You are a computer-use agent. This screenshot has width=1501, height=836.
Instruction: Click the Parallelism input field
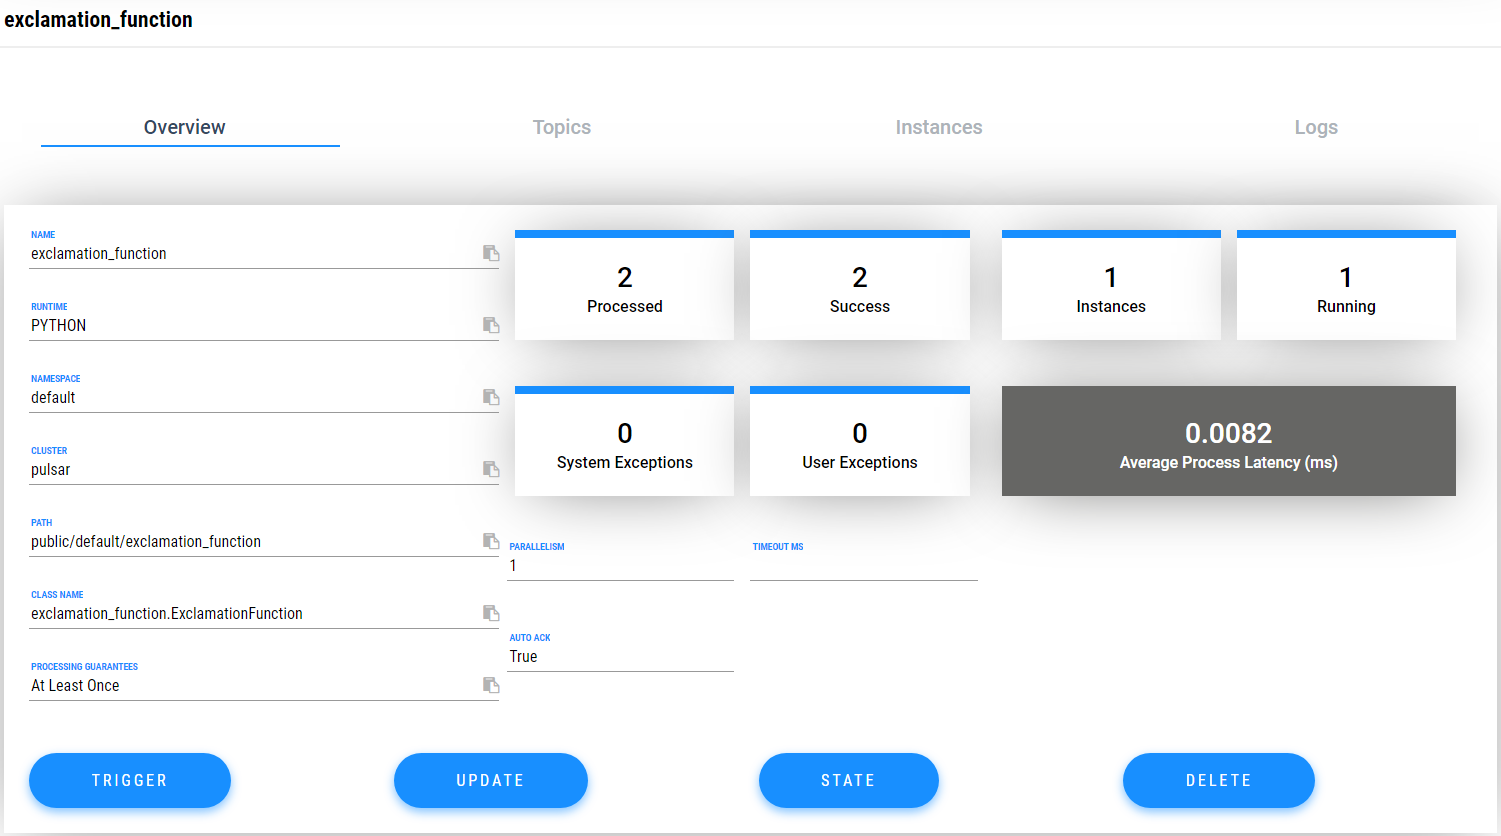620,565
